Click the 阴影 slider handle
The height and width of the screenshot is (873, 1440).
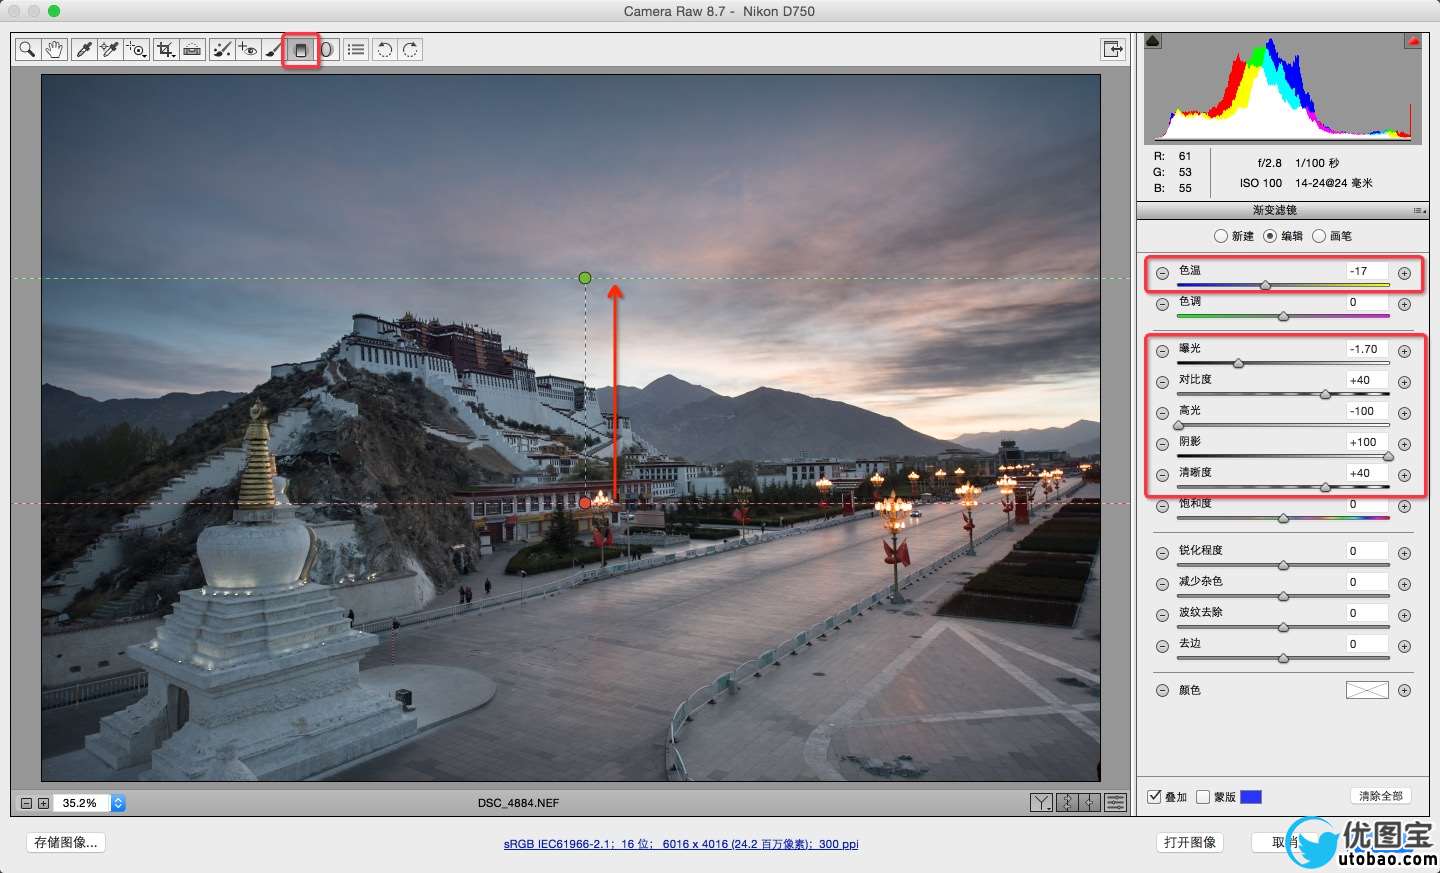[1388, 456]
